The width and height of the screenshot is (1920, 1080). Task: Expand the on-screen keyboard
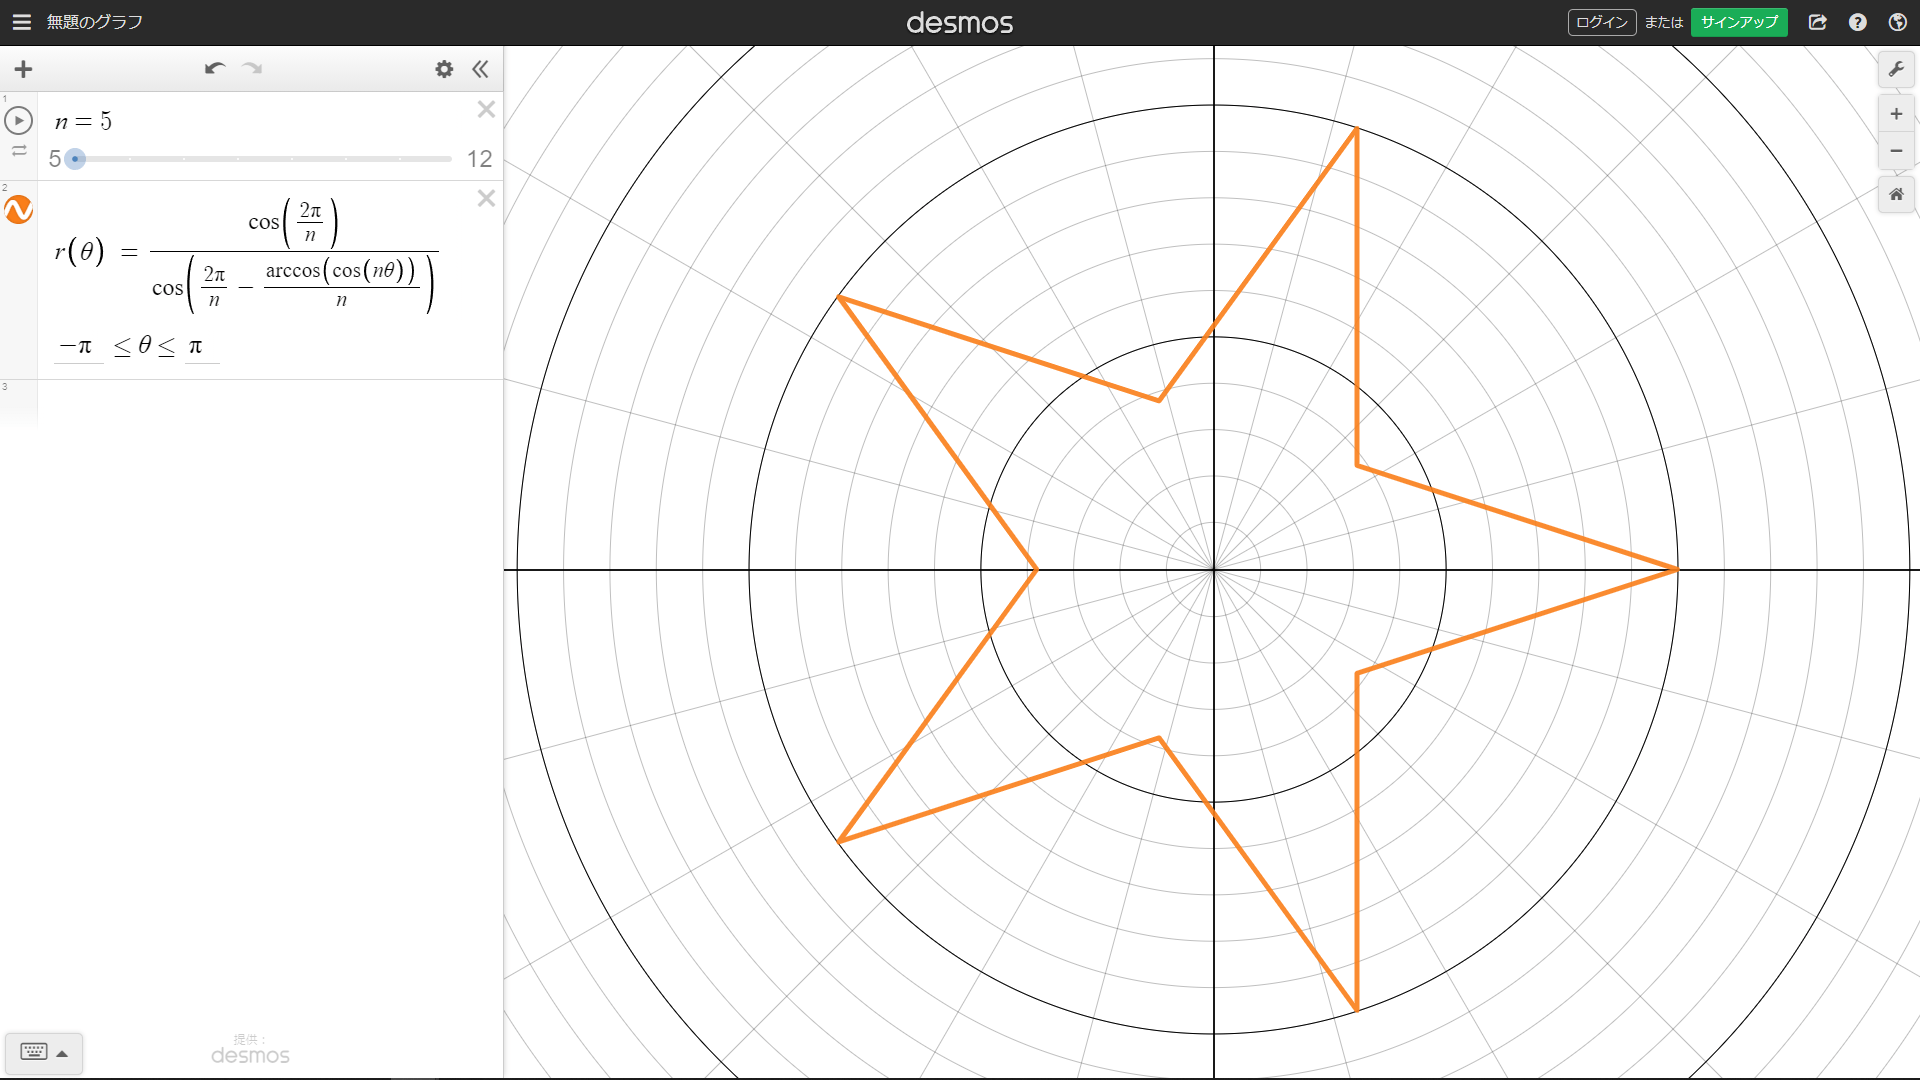(x=44, y=1052)
